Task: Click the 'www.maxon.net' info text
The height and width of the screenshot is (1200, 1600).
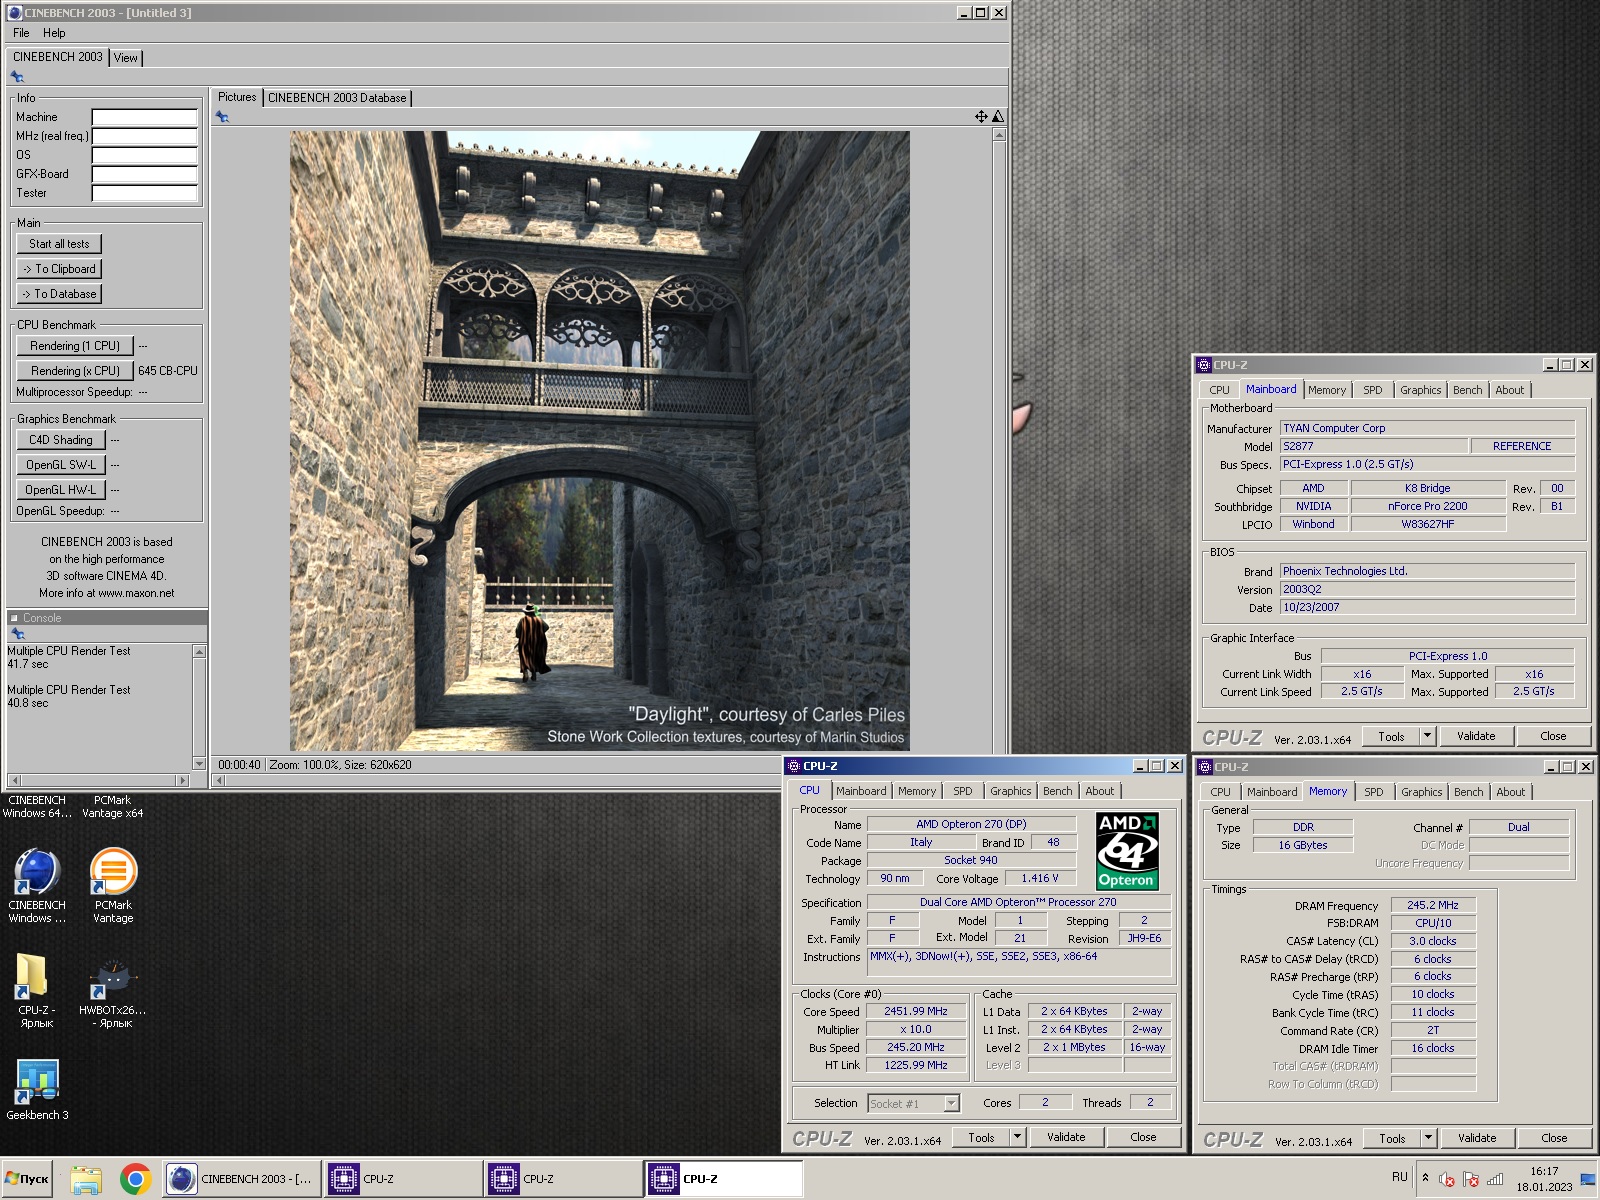Action: [x=136, y=593]
